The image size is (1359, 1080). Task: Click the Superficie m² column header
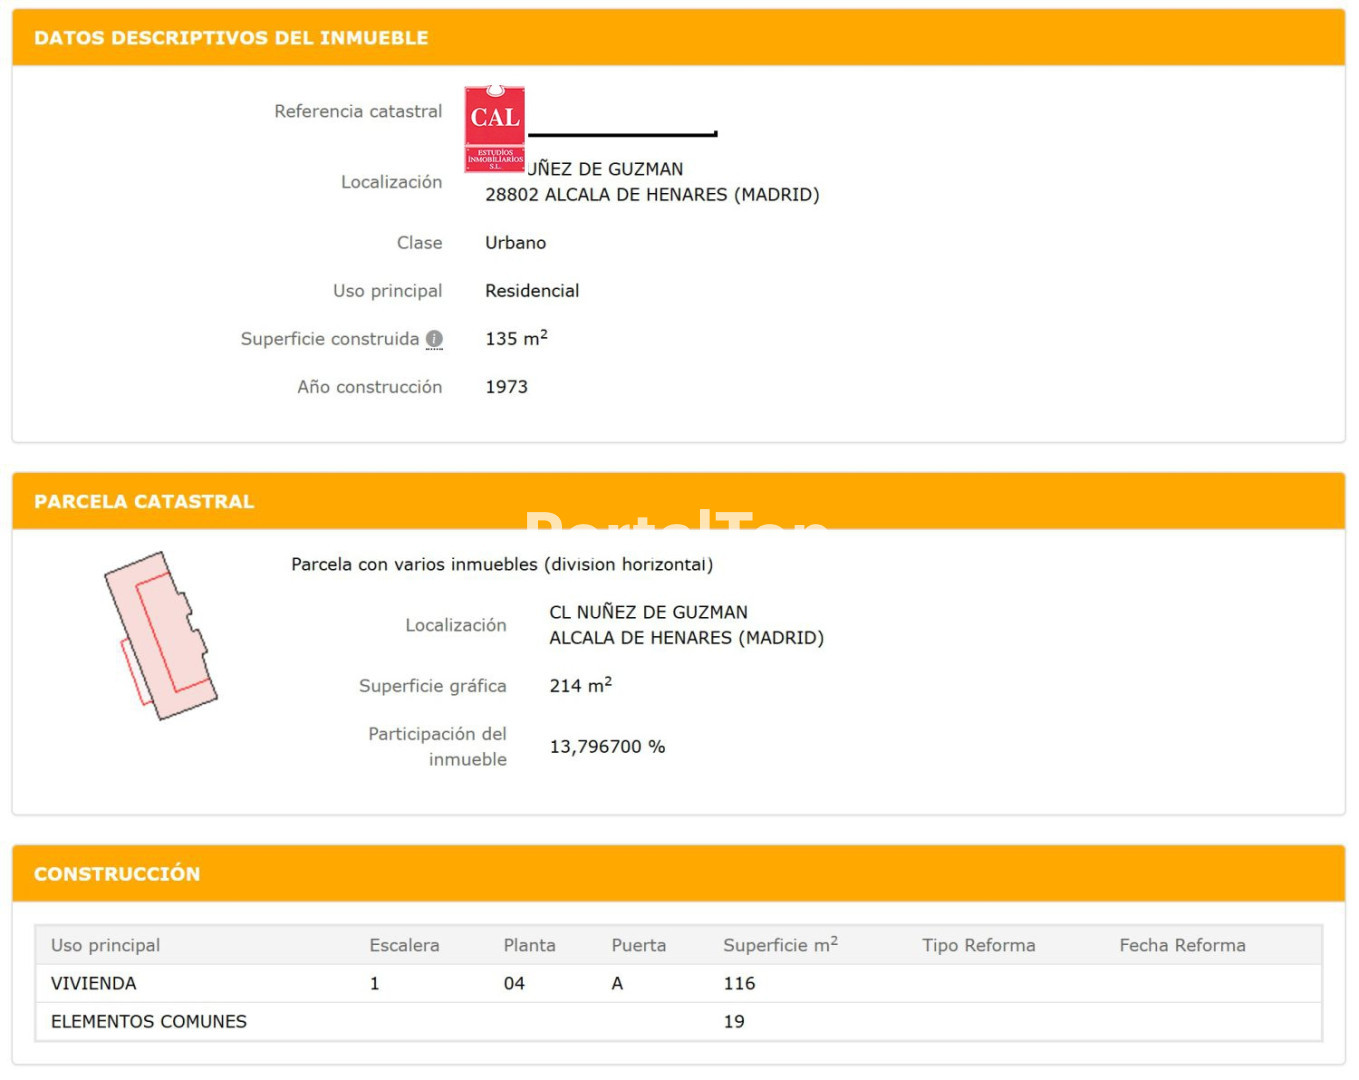pos(780,945)
